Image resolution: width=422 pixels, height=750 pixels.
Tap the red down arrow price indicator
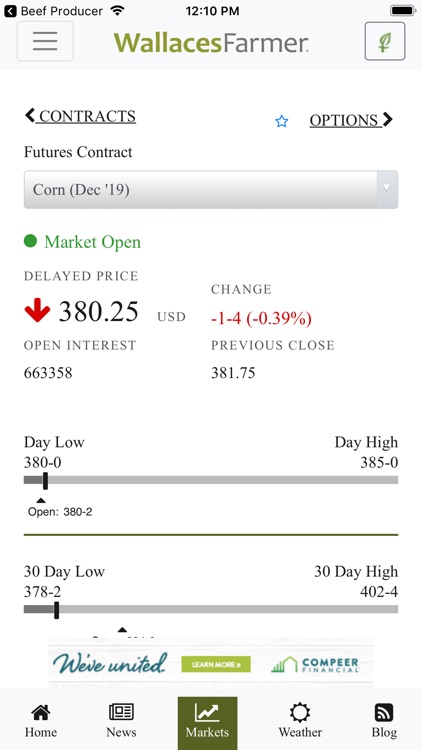(37, 310)
